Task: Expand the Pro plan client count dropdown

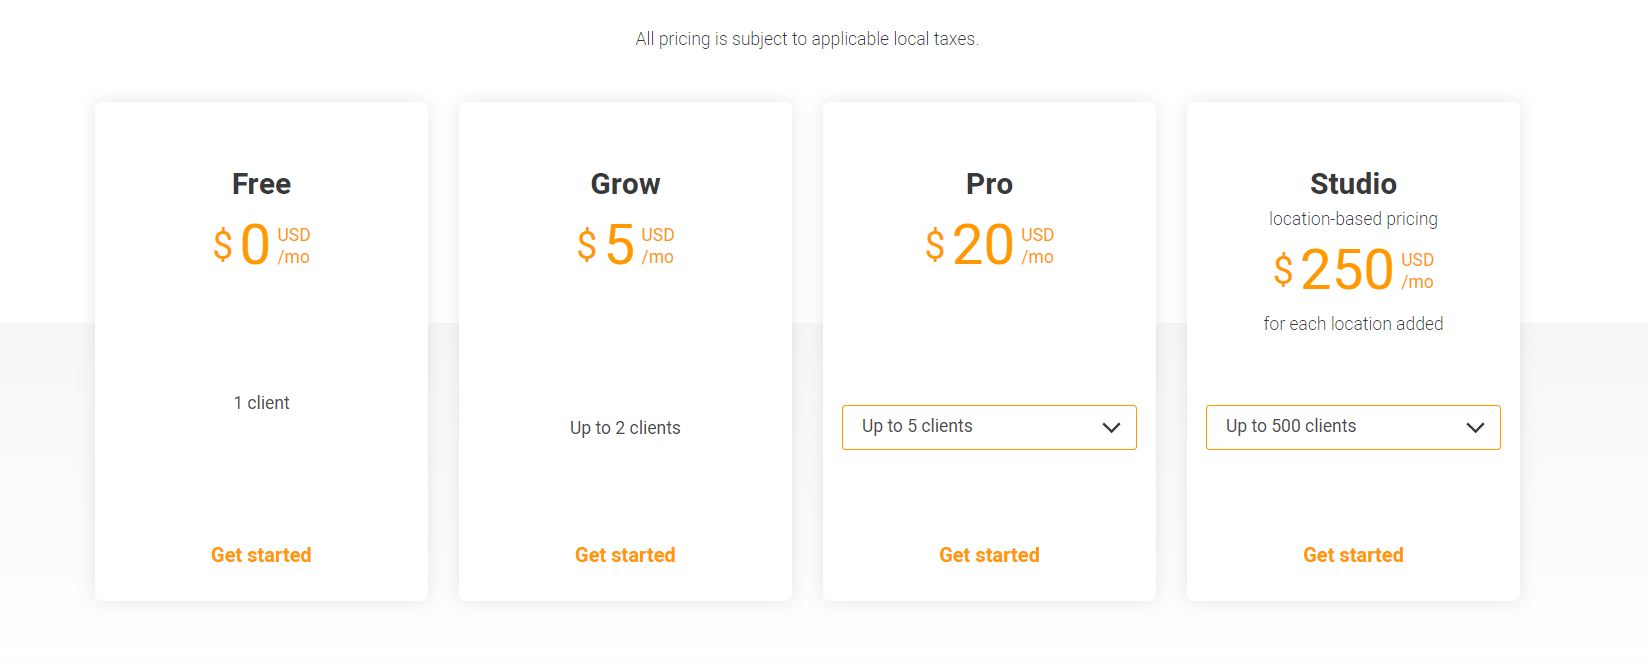Action: click(988, 427)
